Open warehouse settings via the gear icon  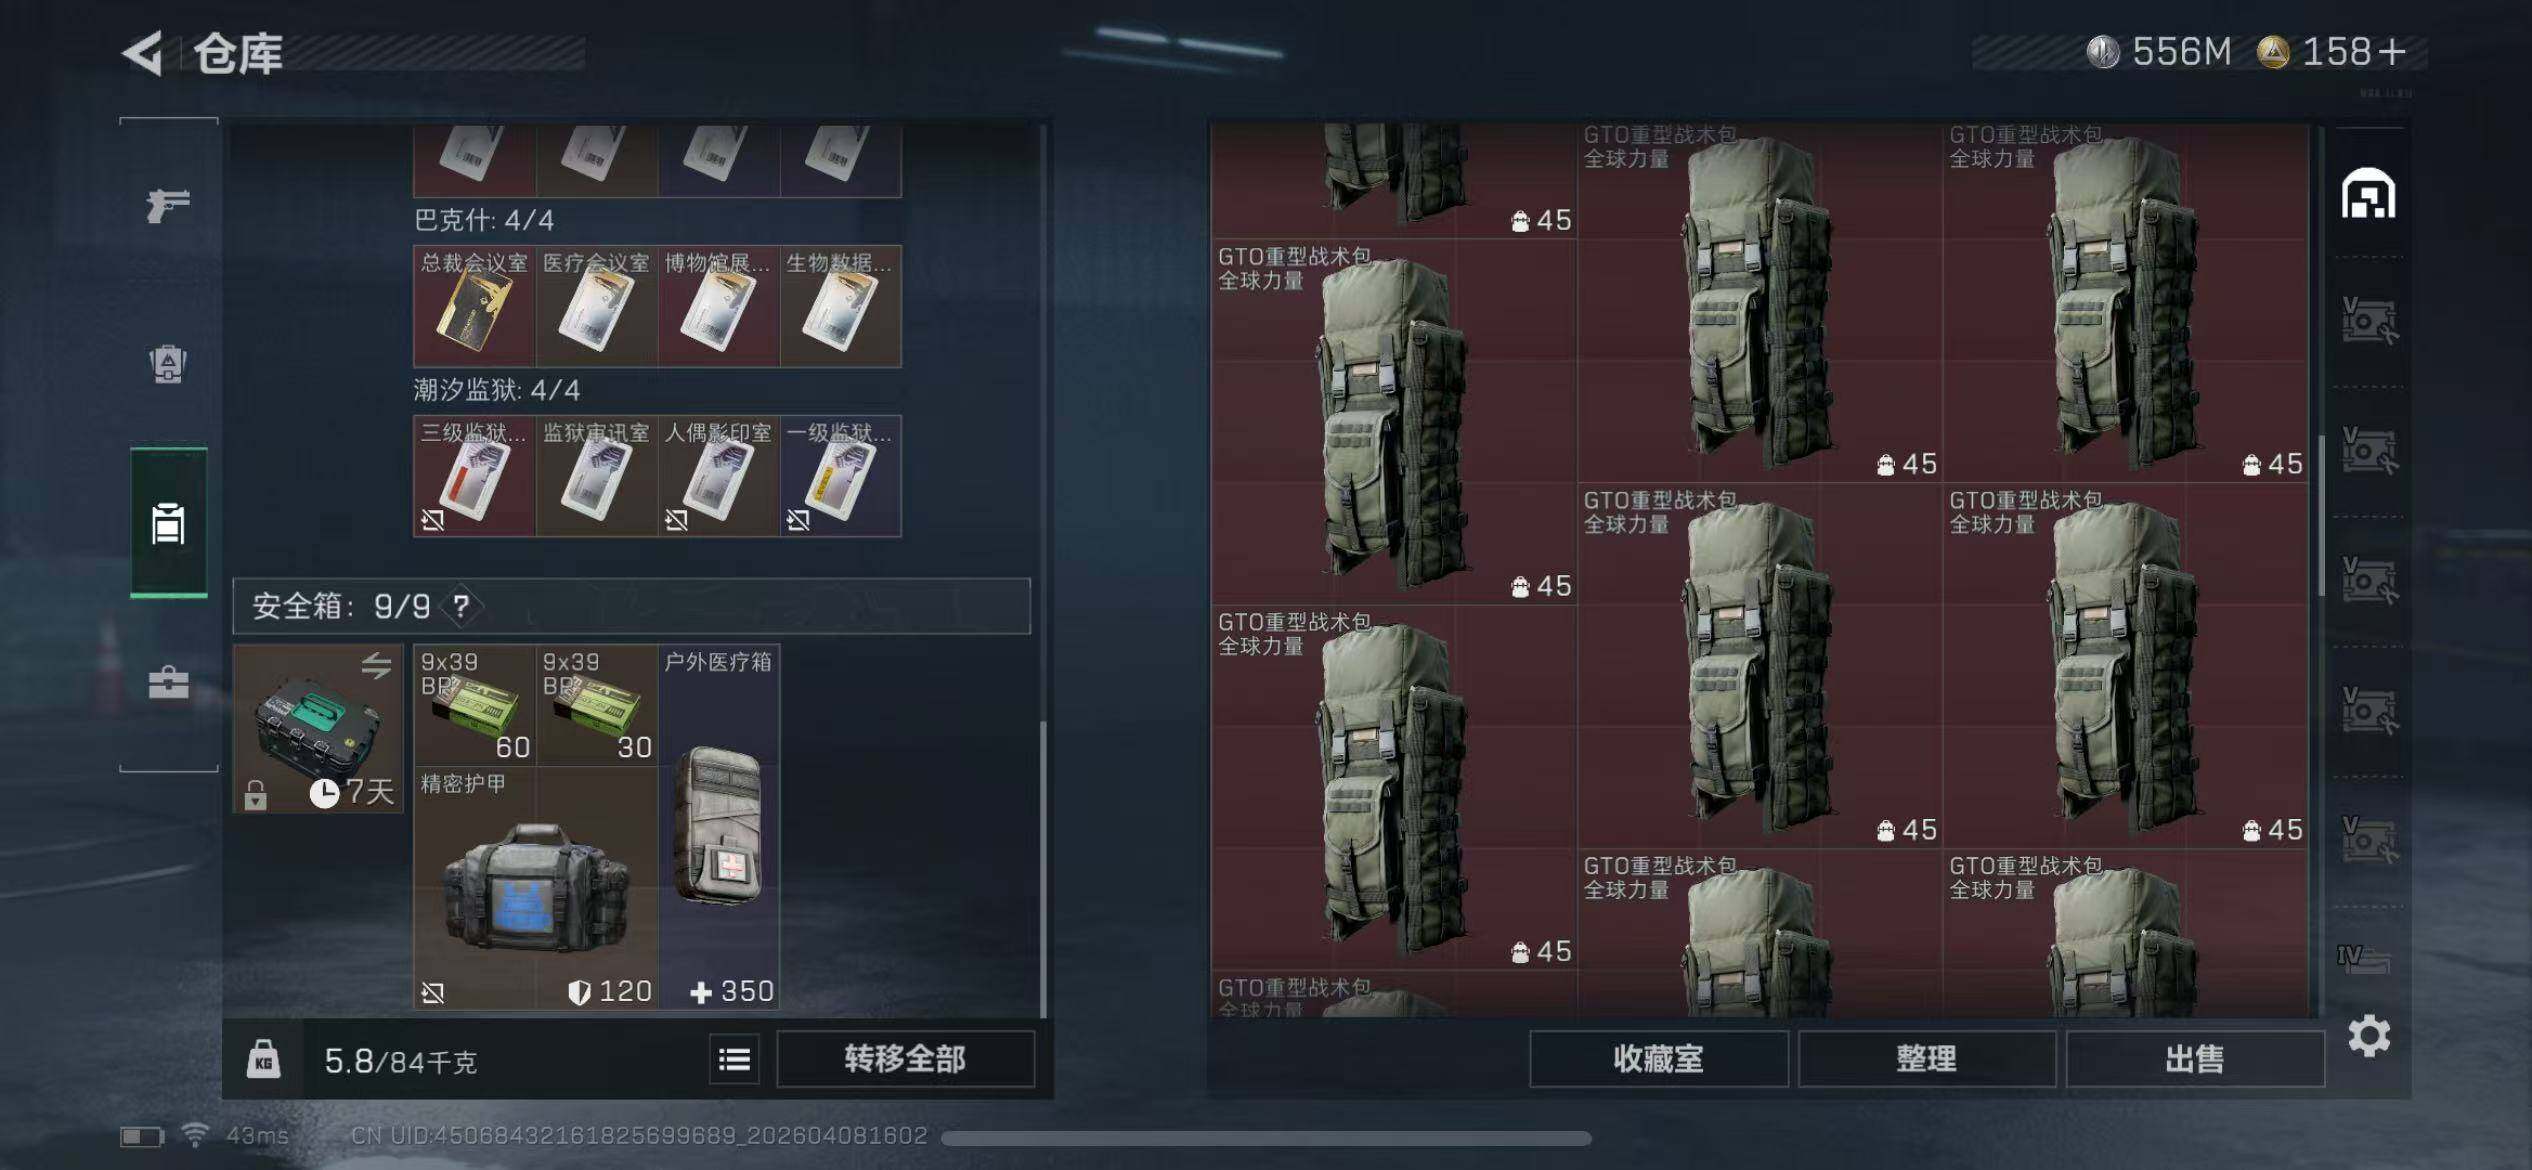pos(2369,1036)
